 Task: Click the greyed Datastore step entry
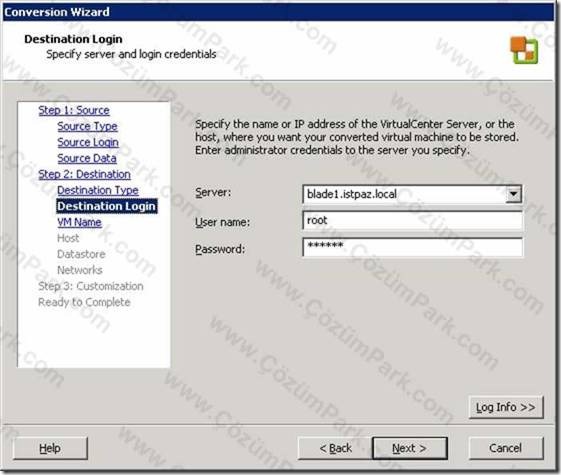pos(81,254)
